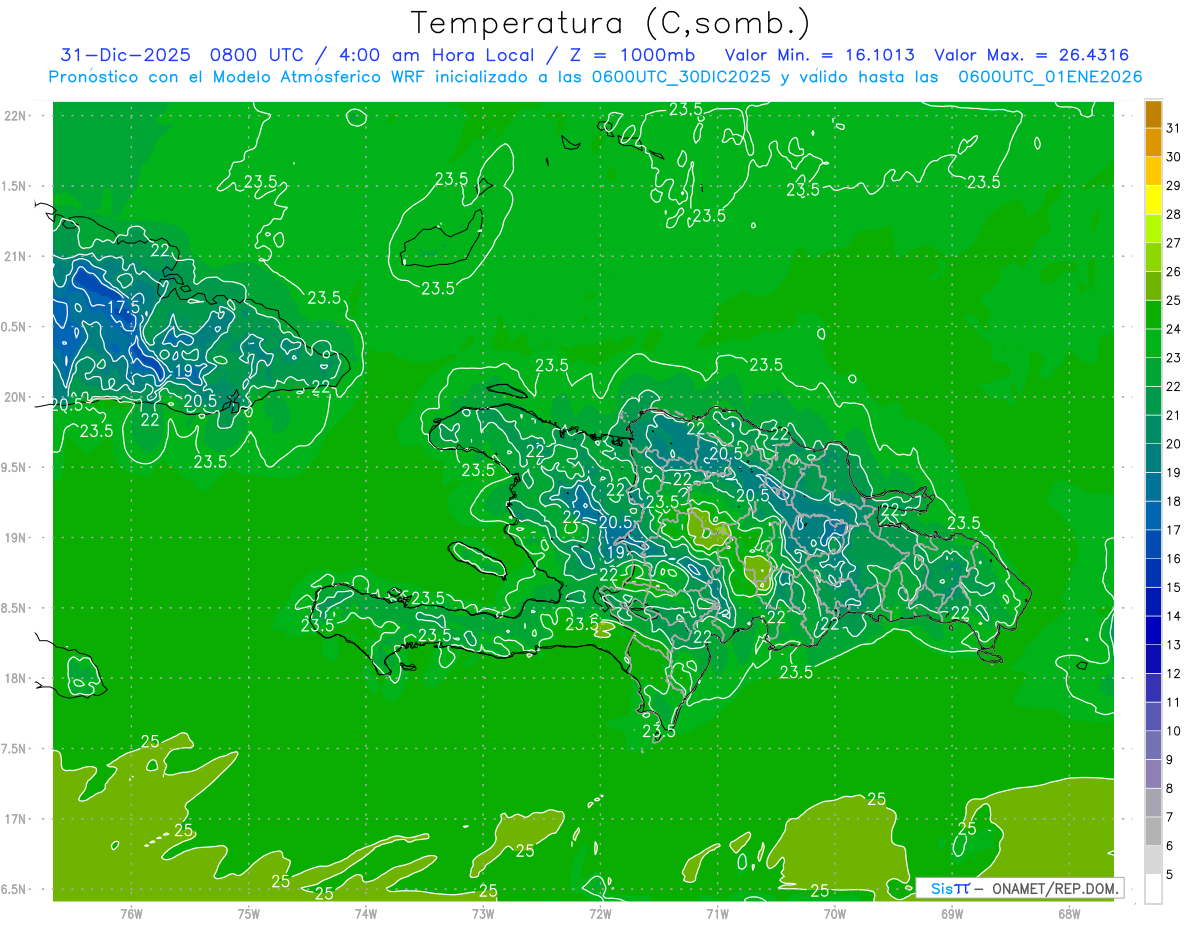
Task: Click 'Valor Min. = 16.1013' in header
Action: click(x=819, y=55)
